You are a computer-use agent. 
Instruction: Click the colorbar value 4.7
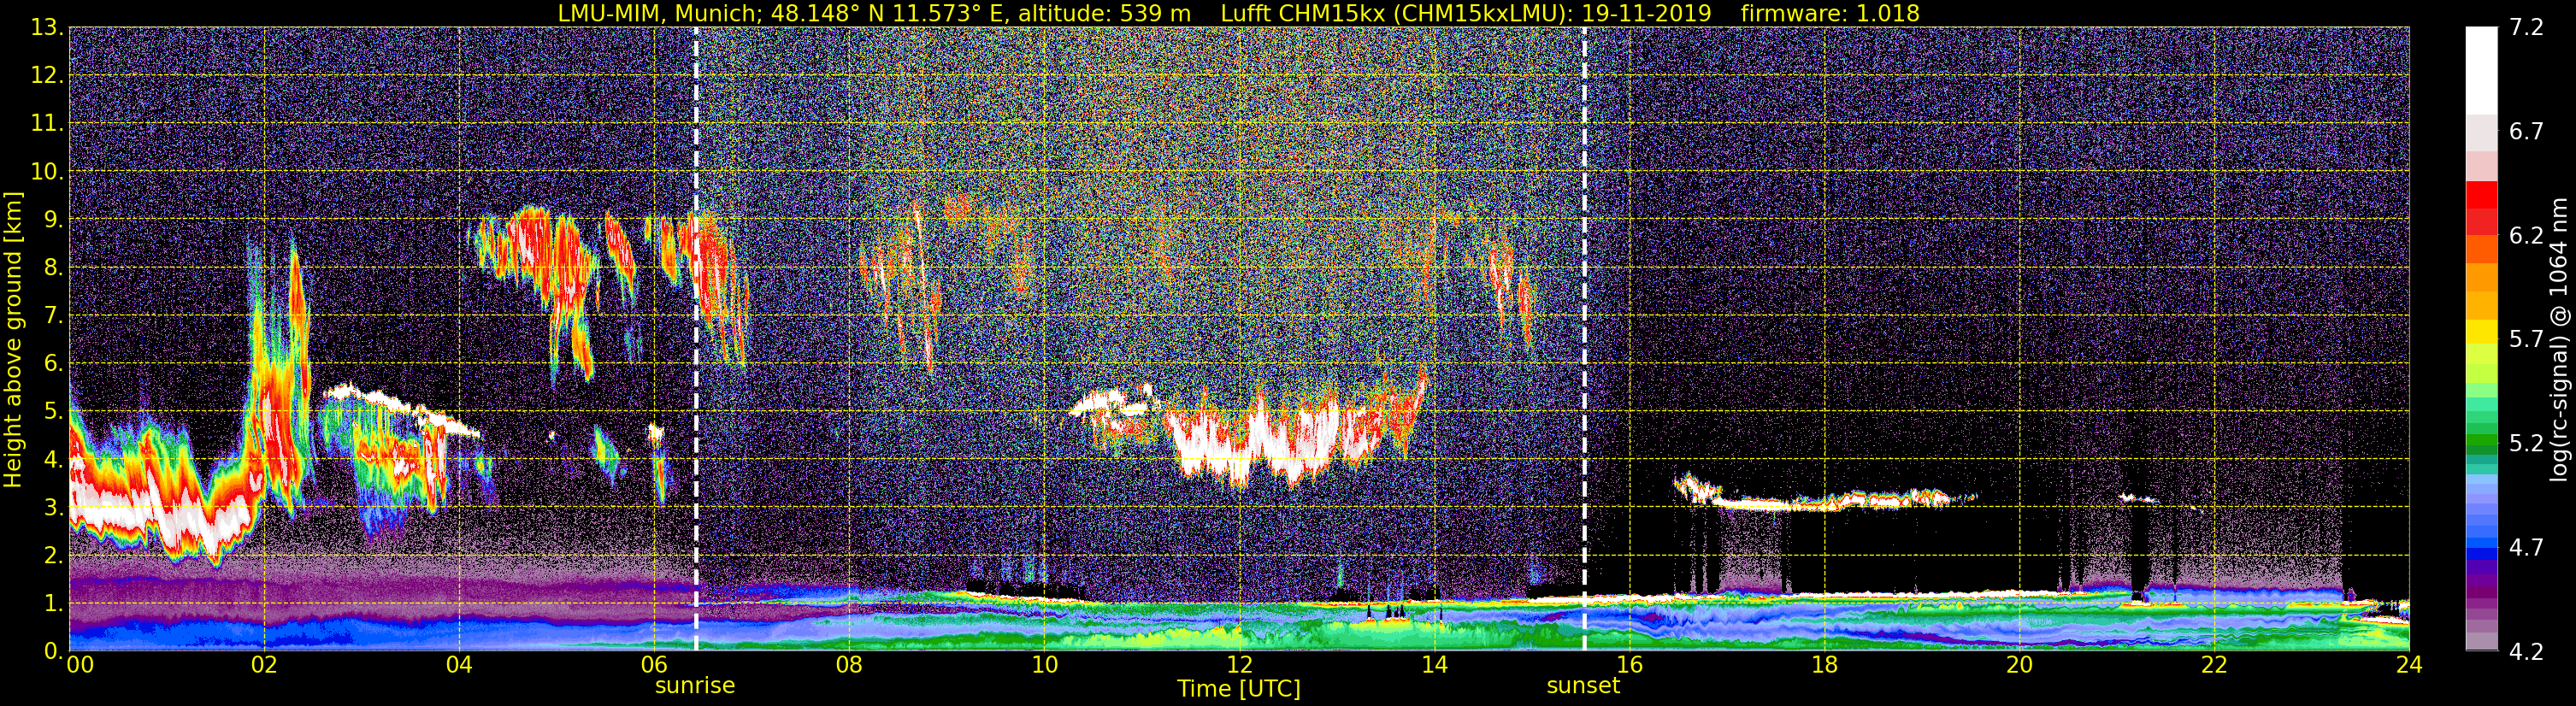pos(2526,547)
